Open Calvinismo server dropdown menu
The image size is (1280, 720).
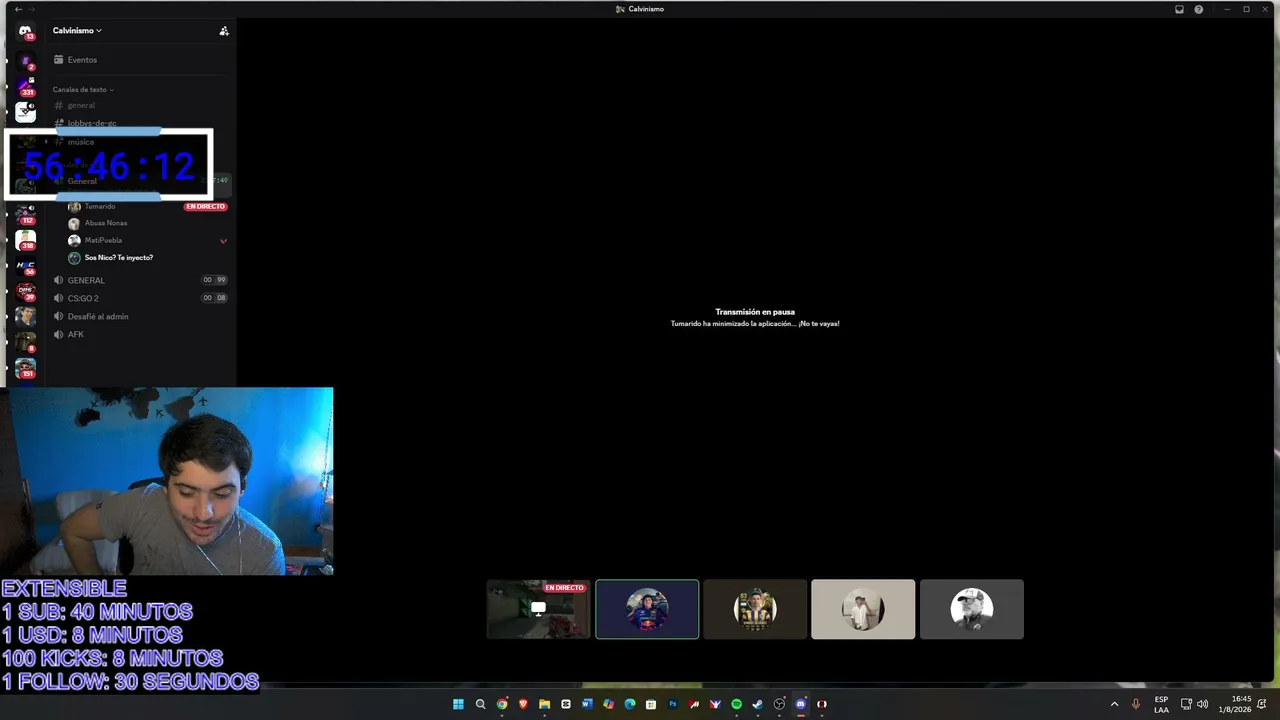click(77, 31)
